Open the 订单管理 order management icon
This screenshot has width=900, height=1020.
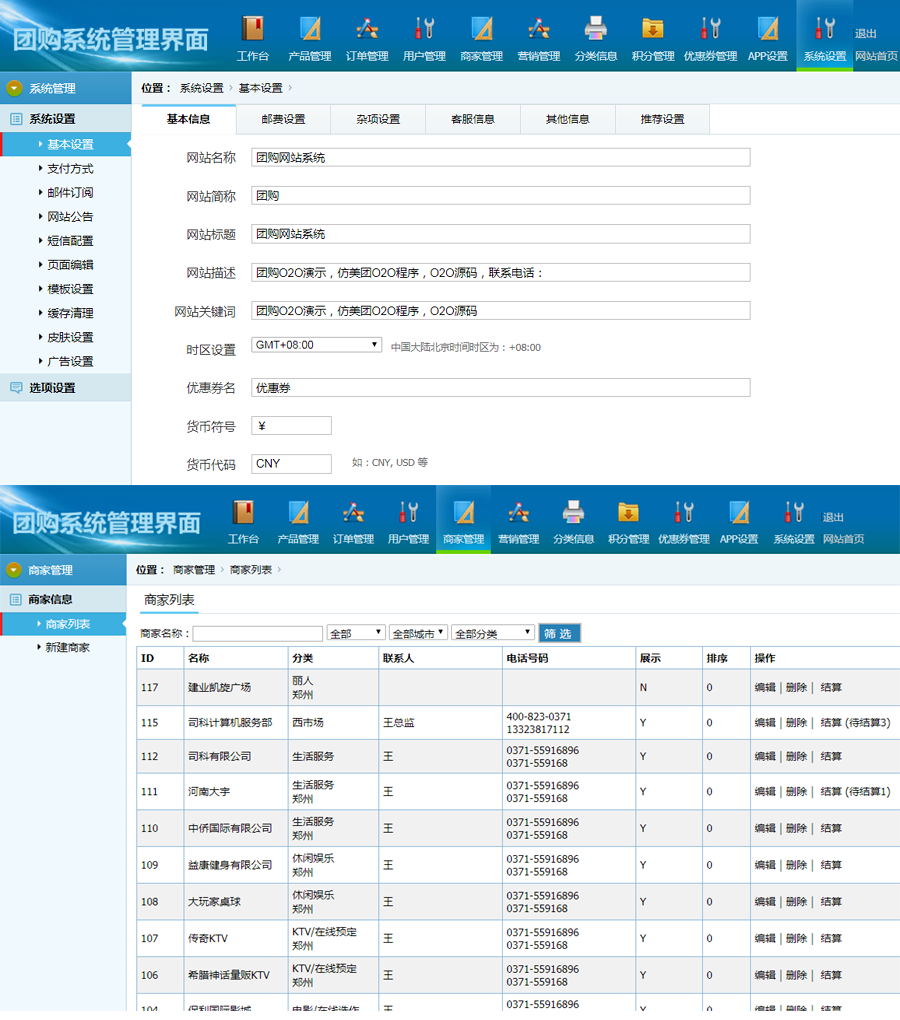(x=367, y=37)
